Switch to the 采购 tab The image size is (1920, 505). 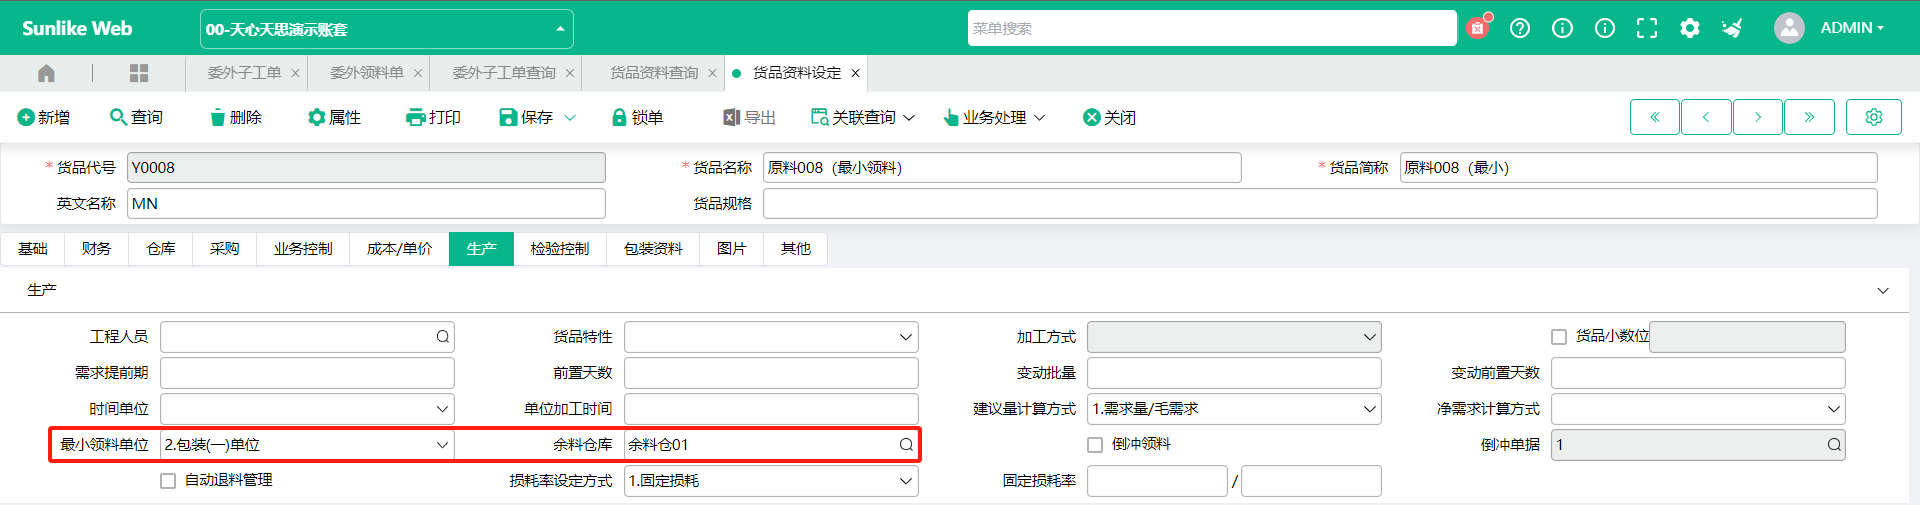(x=225, y=249)
